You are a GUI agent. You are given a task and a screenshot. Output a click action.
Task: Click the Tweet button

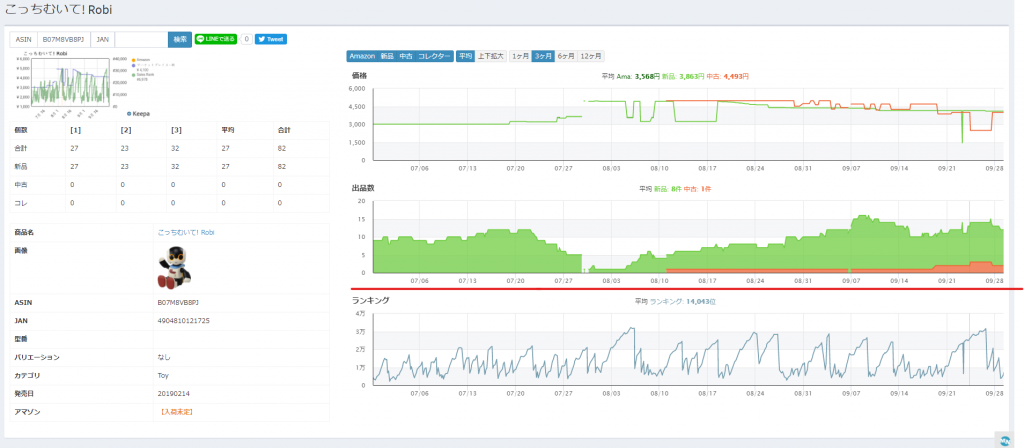(x=271, y=39)
